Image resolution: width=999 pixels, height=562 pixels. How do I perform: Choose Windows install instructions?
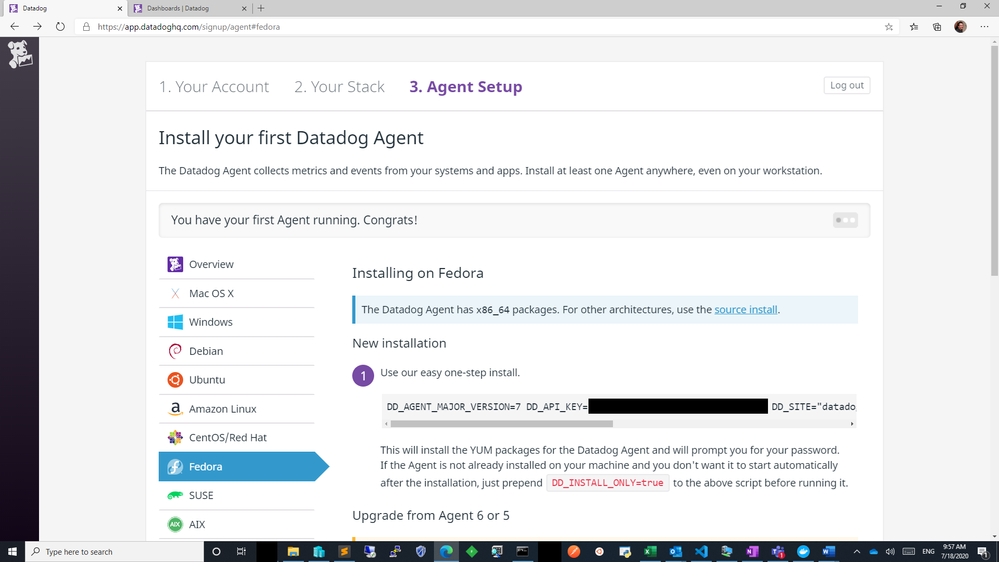click(x=236, y=322)
